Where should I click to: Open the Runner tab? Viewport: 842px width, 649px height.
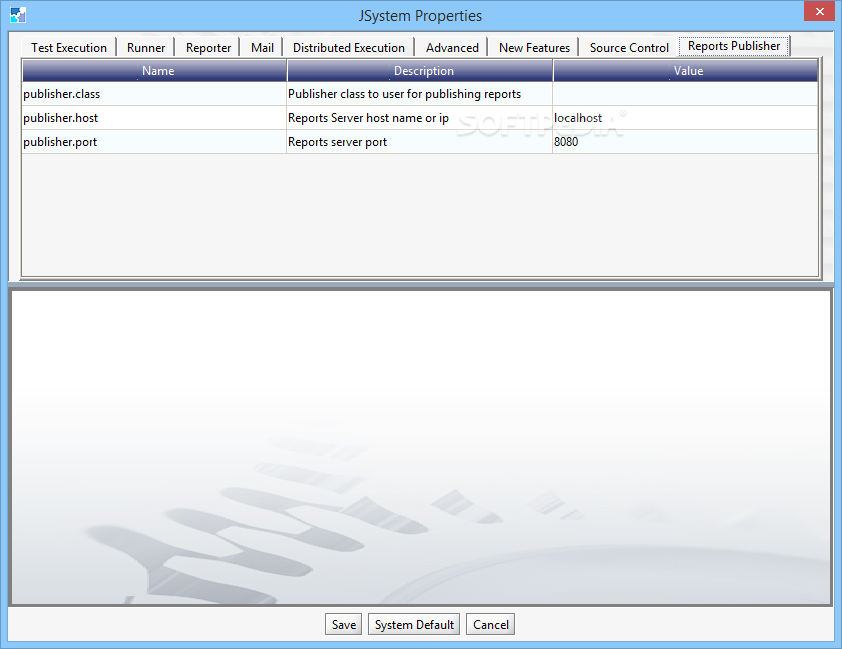146,48
